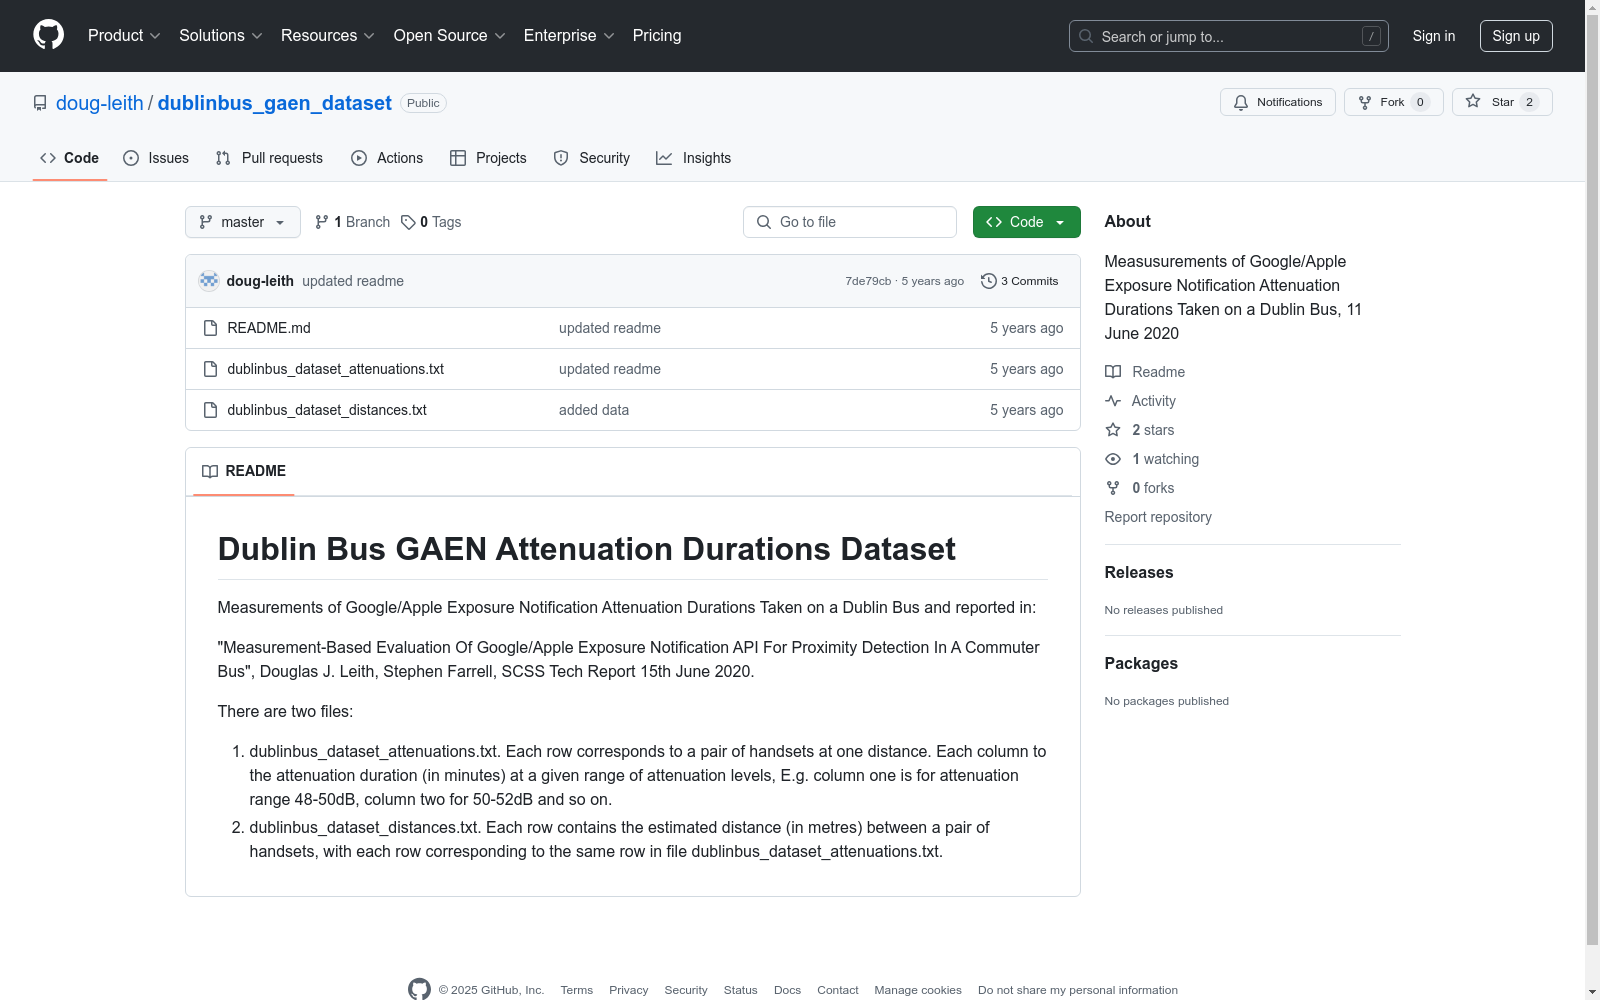Click the Sign in link
1600x1000 pixels.
pos(1434,36)
